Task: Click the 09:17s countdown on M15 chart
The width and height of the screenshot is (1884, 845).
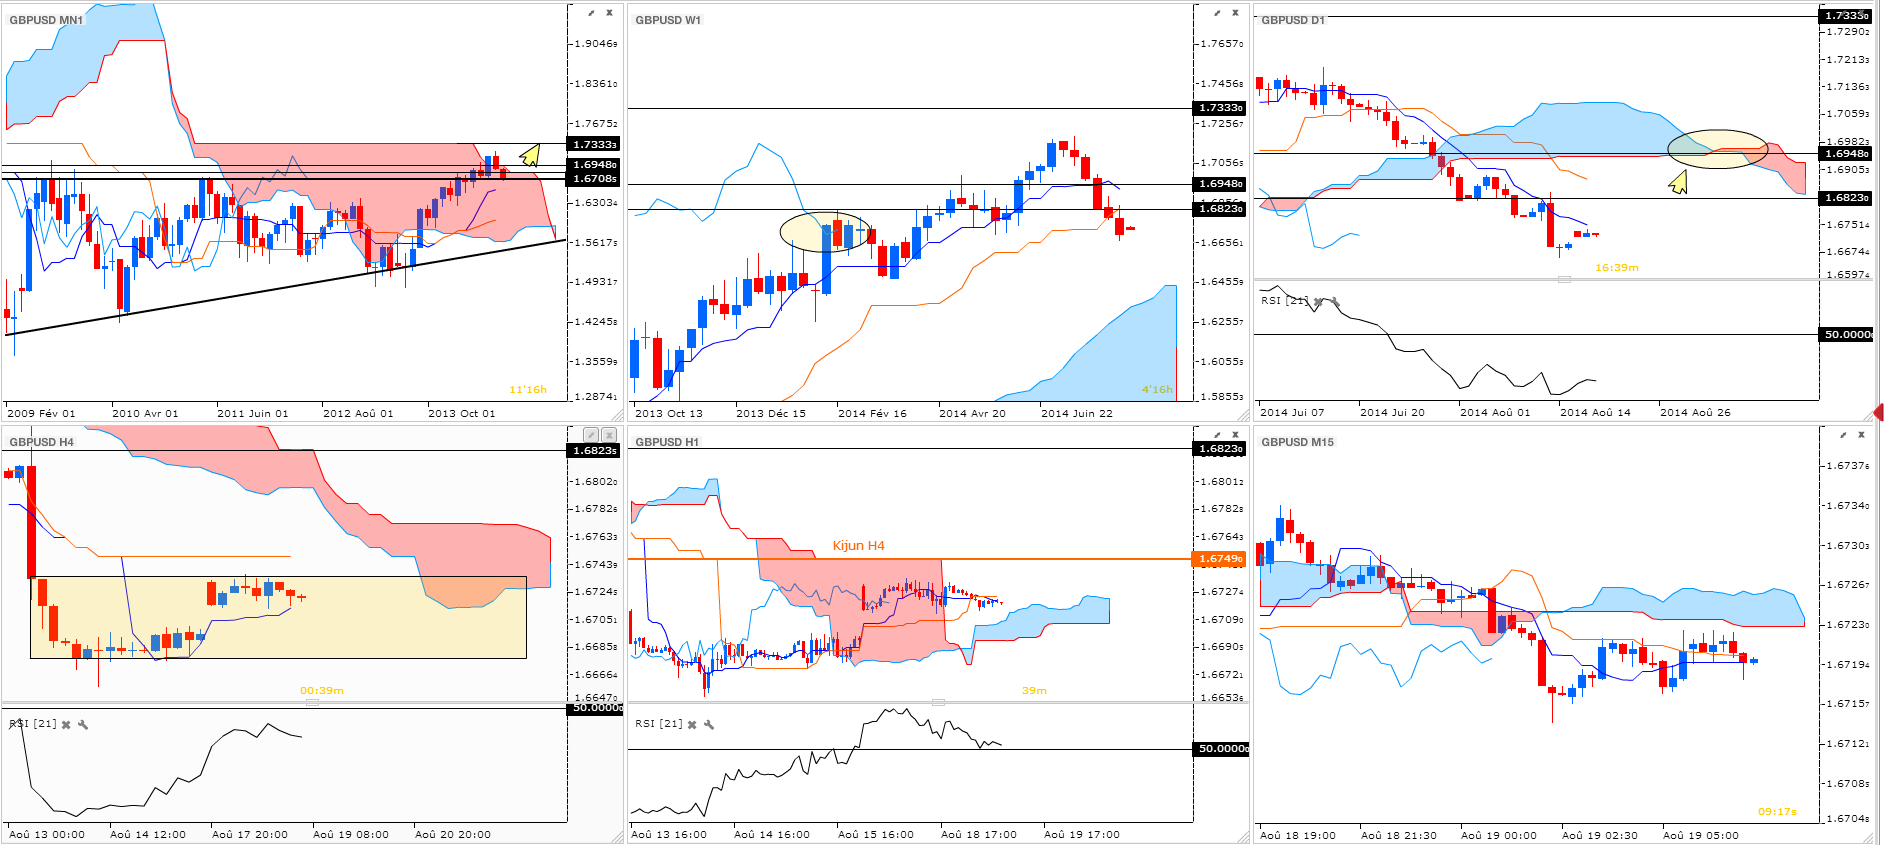Action: click(x=1777, y=812)
